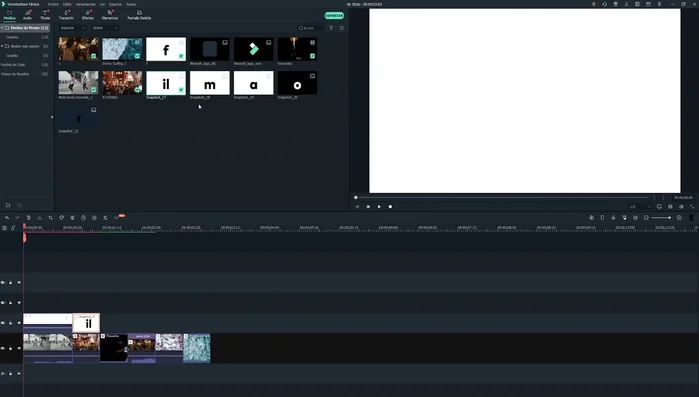This screenshot has width=699, height=397.
Task: Select Fondos de Color in sidebar
Action: [13, 65]
